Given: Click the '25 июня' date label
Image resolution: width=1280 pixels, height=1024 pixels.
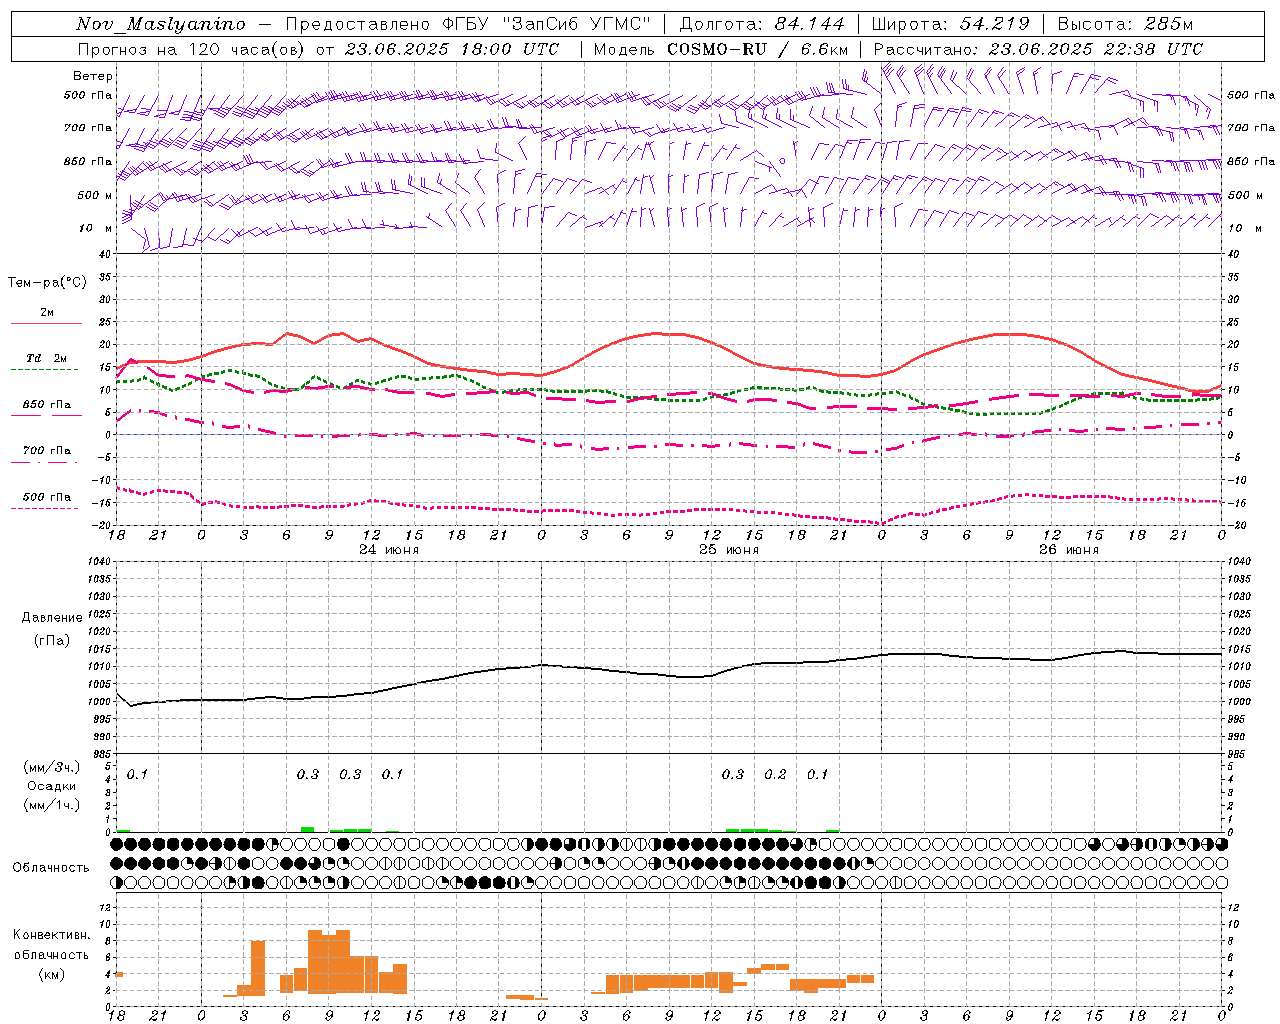Looking at the screenshot, I should pyautogui.click(x=729, y=550).
